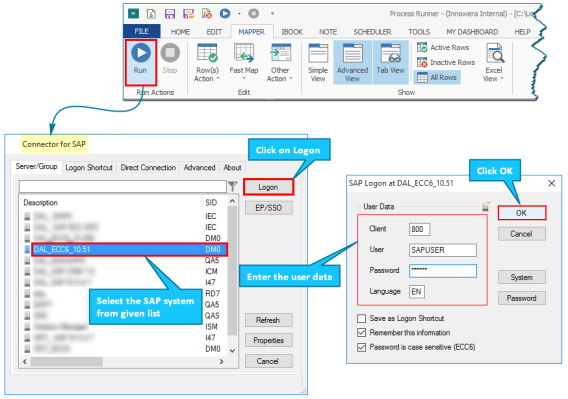Click Cancel in SAP Logon dialog

(x=522, y=234)
